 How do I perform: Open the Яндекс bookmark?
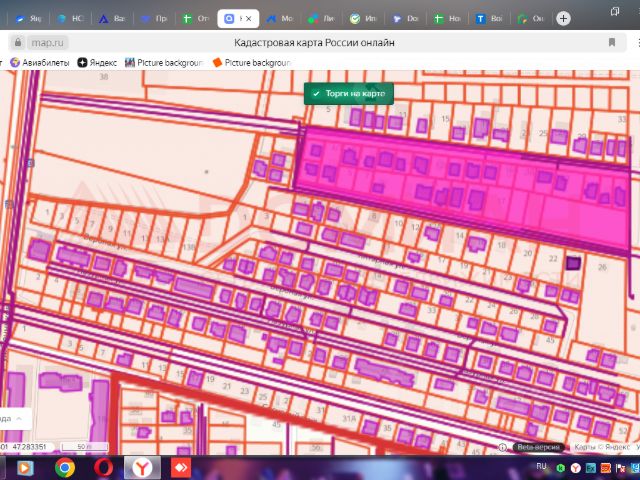tap(97, 62)
